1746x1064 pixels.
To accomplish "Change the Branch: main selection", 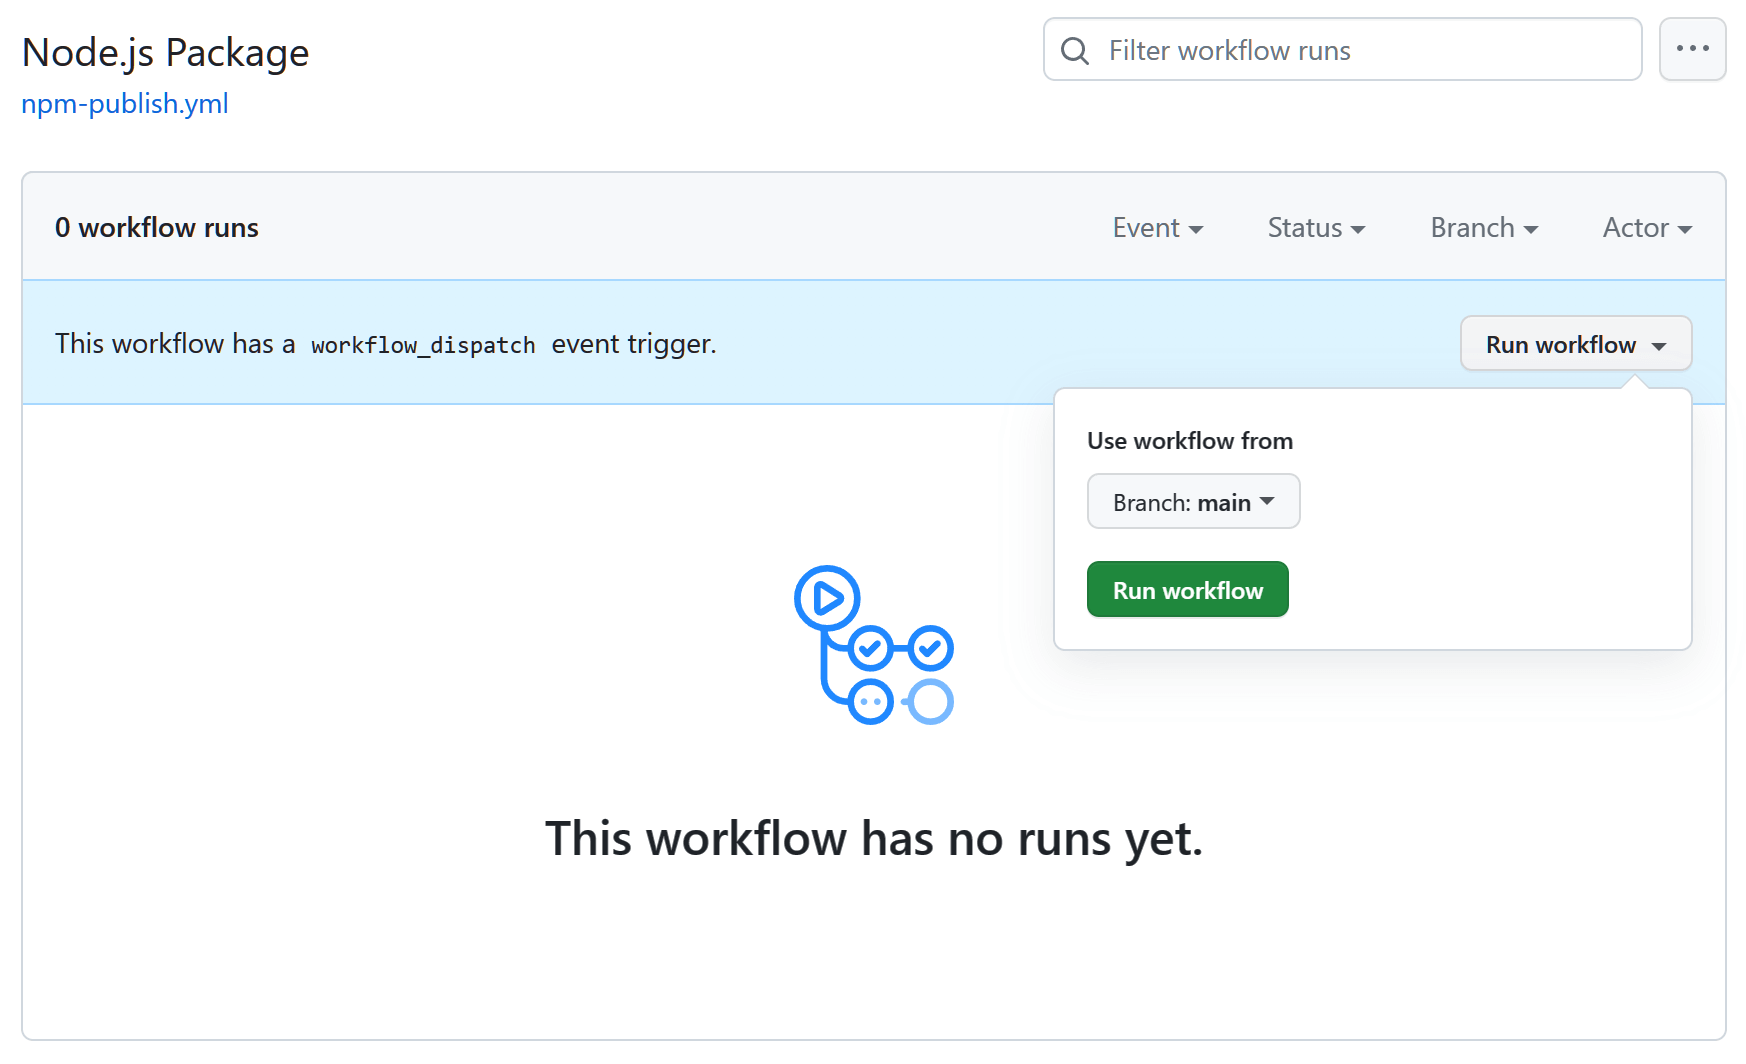I will pyautogui.click(x=1193, y=501).
